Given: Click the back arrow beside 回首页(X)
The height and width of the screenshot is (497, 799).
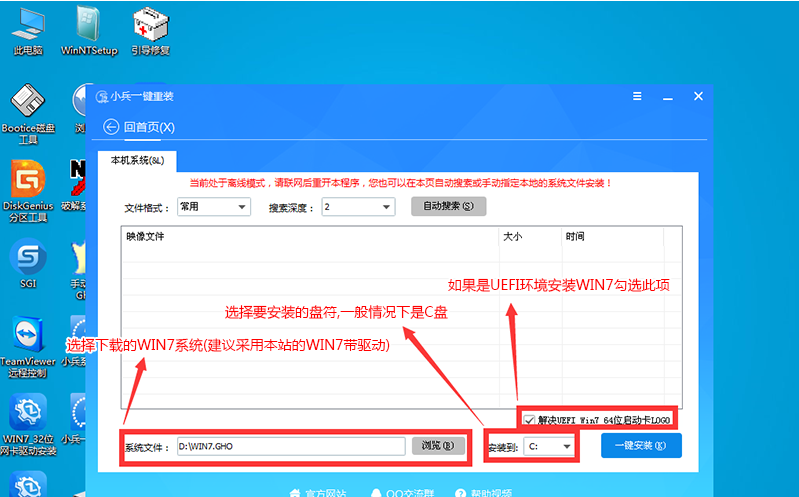Looking at the screenshot, I should click(x=111, y=126).
